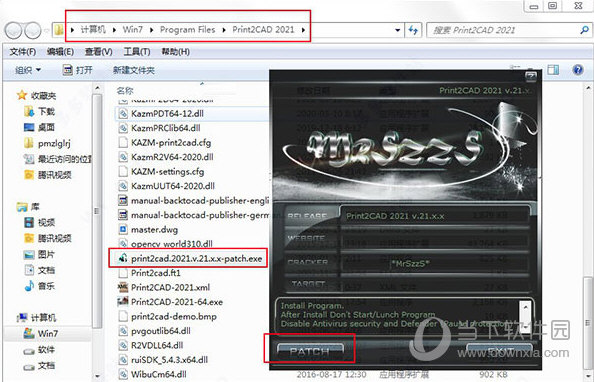Click the 计算机 icon in sidebar
The width and height of the screenshot is (594, 382).
pyautogui.click(x=22, y=318)
